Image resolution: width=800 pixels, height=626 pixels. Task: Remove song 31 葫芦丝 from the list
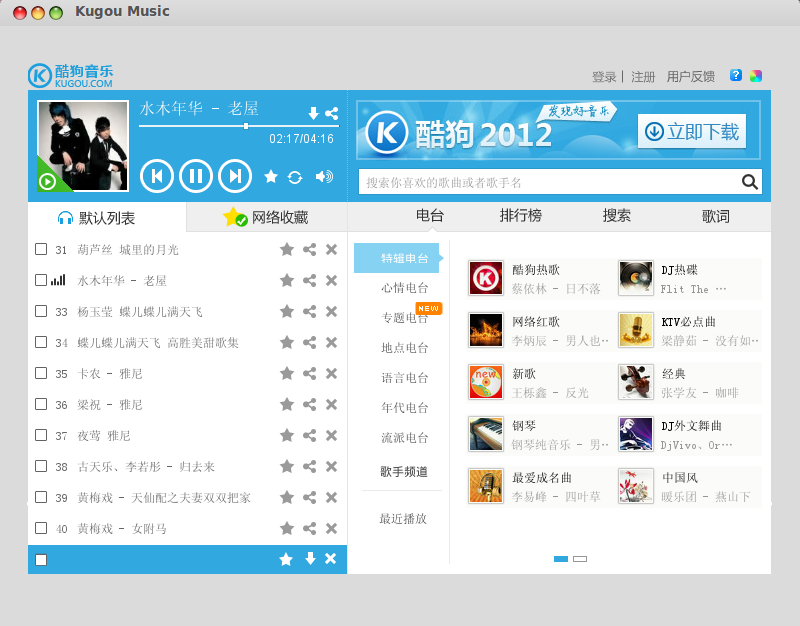click(x=332, y=249)
